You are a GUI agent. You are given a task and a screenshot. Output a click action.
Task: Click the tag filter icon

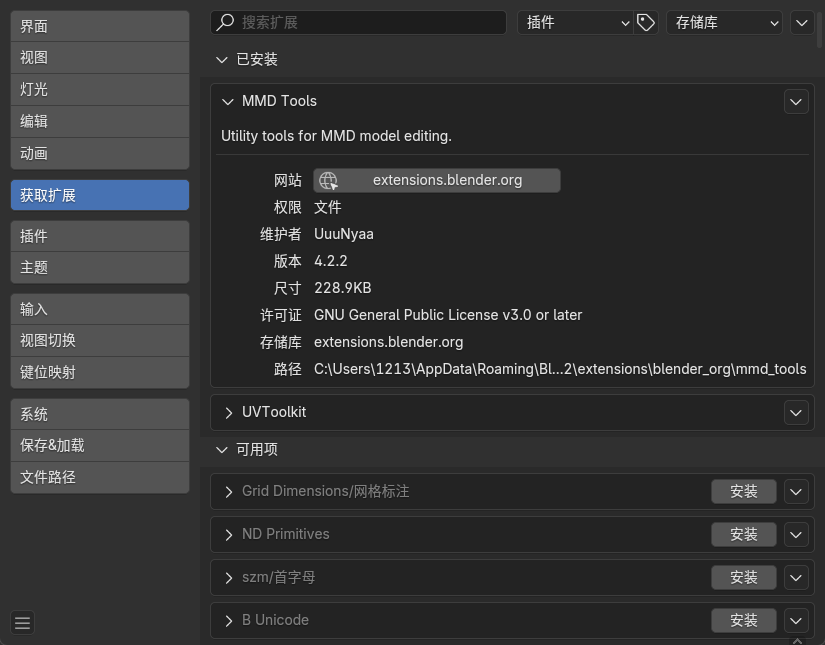point(646,22)
